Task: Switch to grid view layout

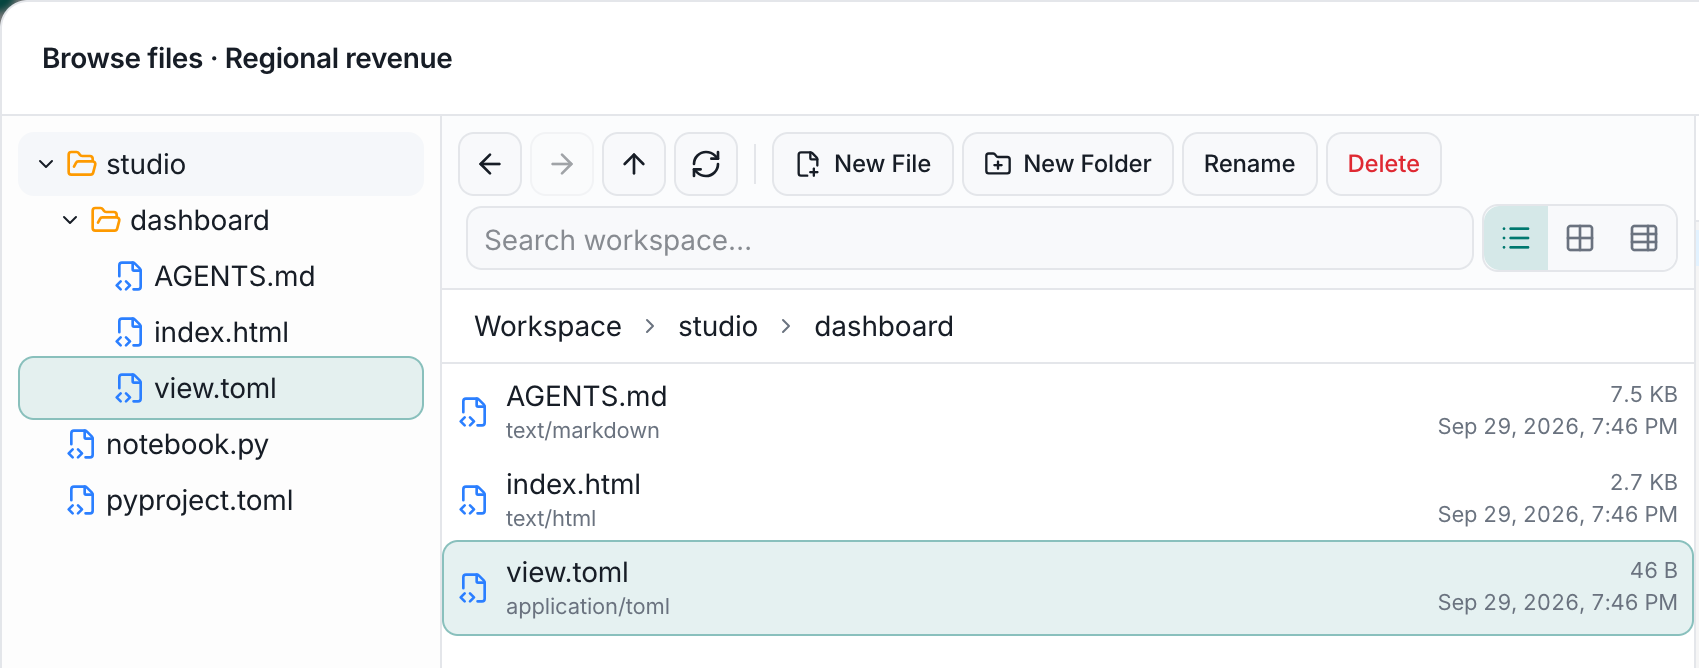Action: coord(1580,238)
